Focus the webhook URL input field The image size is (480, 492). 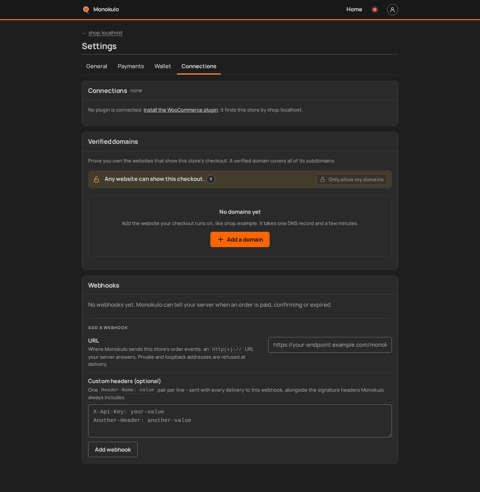(330, 345)
